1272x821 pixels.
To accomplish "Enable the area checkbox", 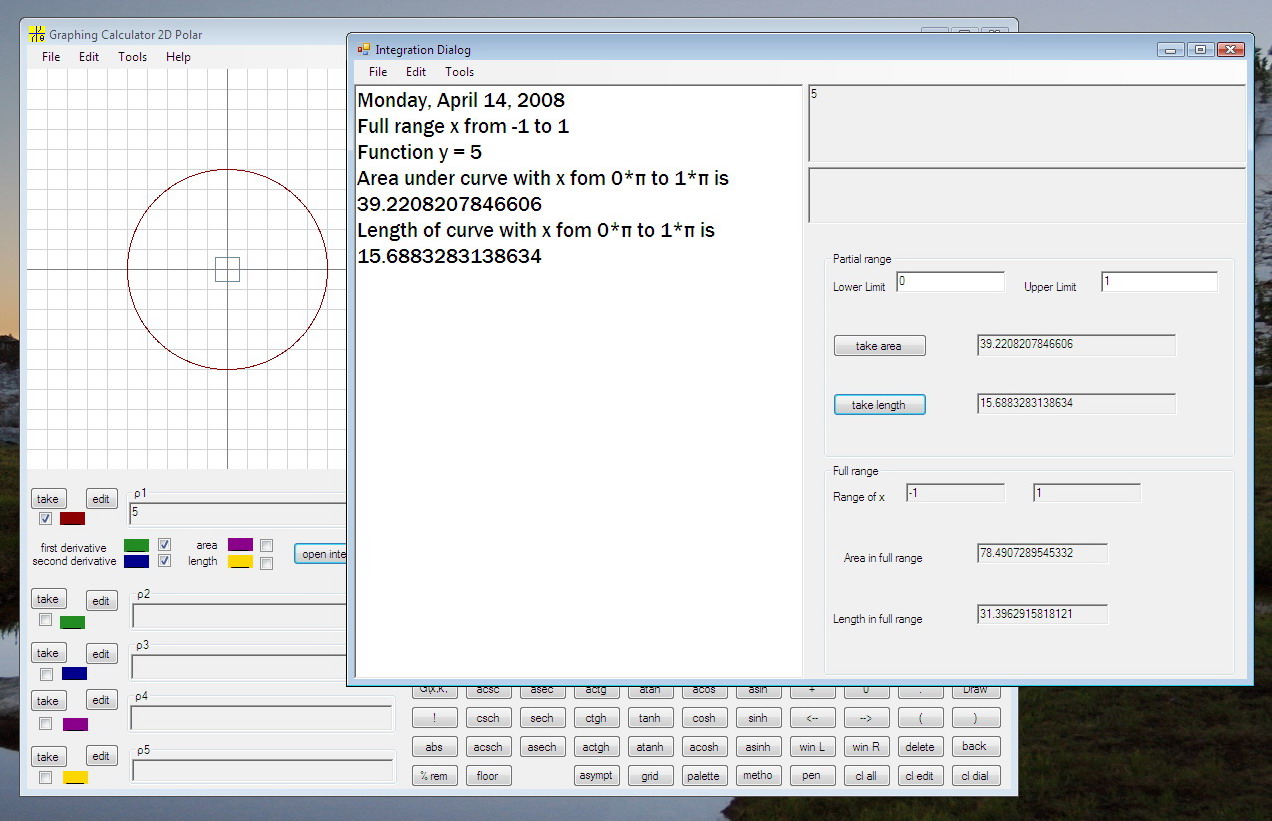I will [266, 546].
